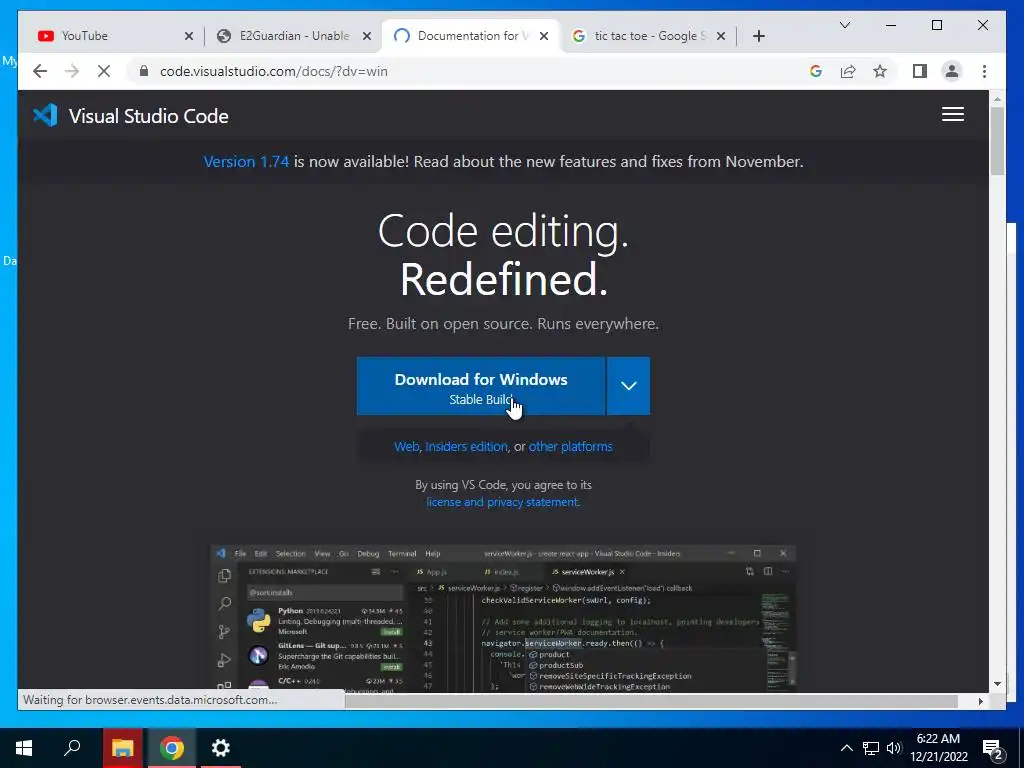This screenshot has height=768, width=1024.
Task: Select the Documentation for VS Code tab
Action: pyautogui.click(x=468, y=36)
